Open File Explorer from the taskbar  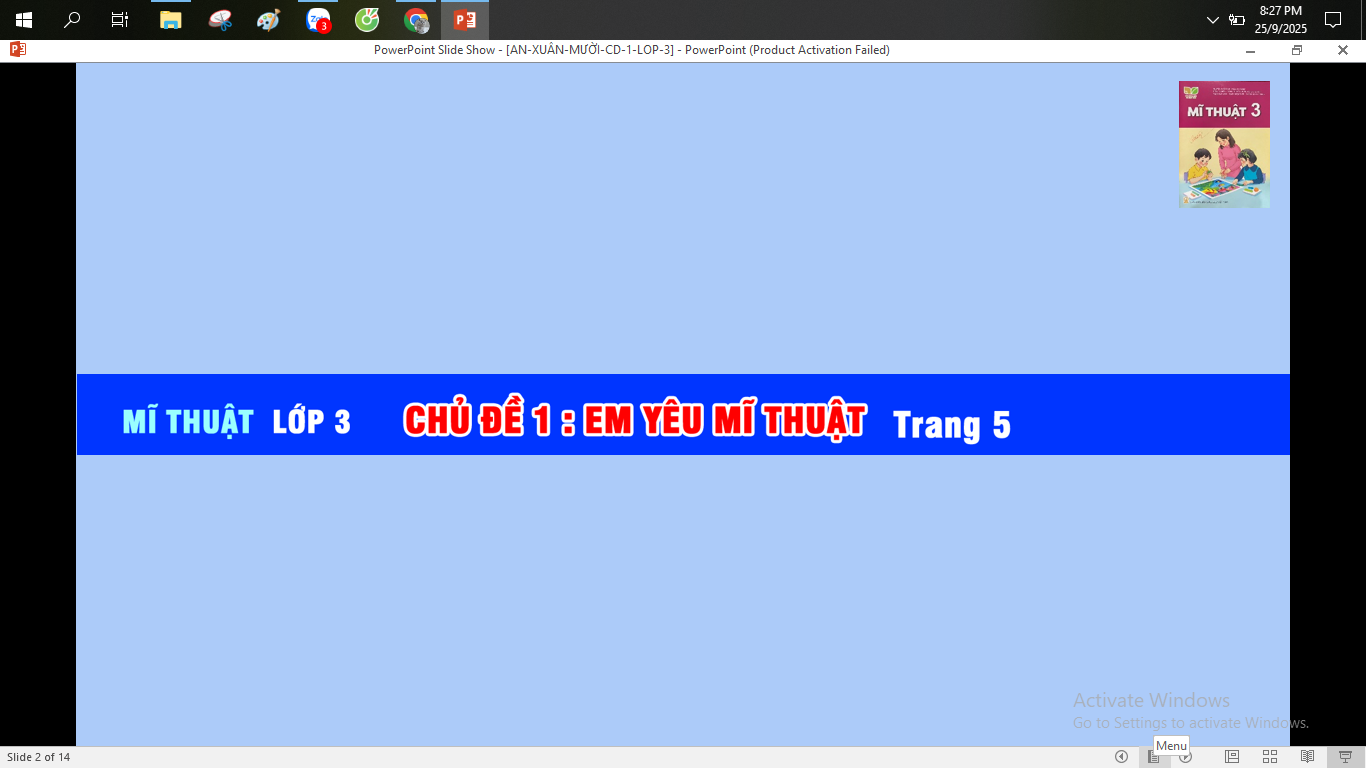click(x=171, y=20)
